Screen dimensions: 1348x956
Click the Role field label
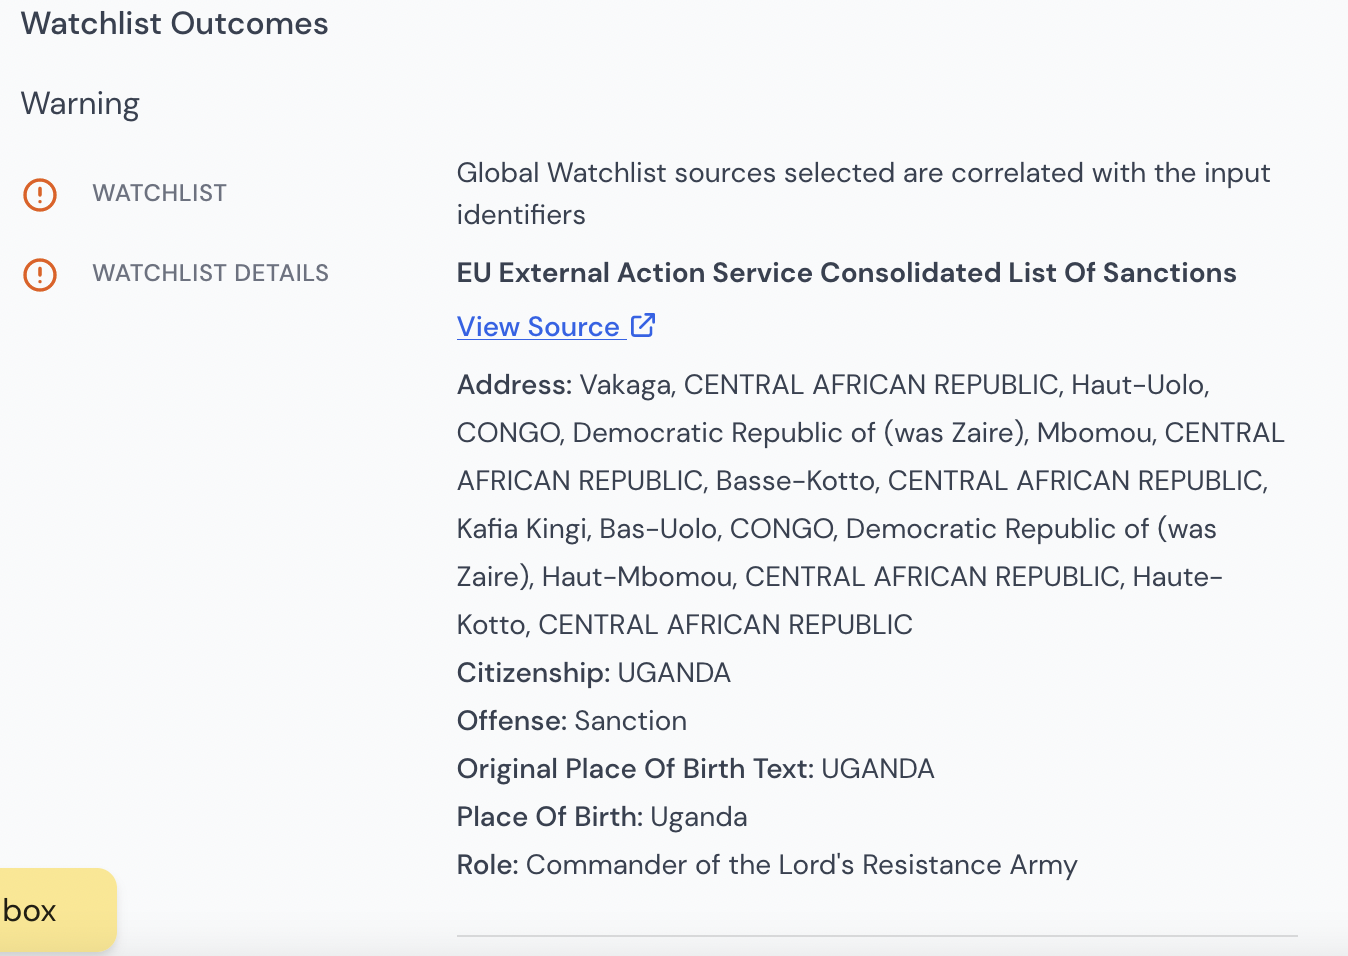(x=488, y=865)
